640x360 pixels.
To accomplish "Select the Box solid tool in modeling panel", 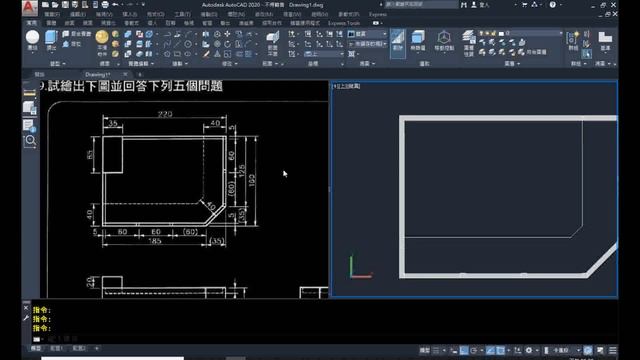I will [32, 40].
